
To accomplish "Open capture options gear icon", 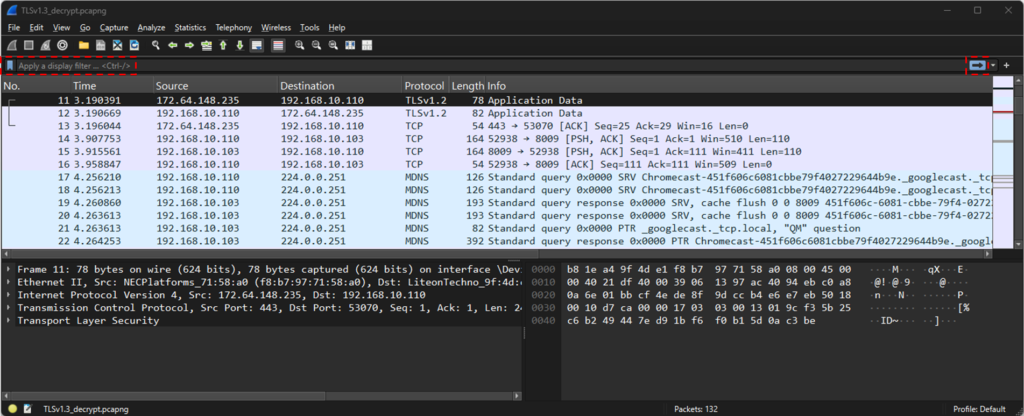I will click(x=62, y=46).
